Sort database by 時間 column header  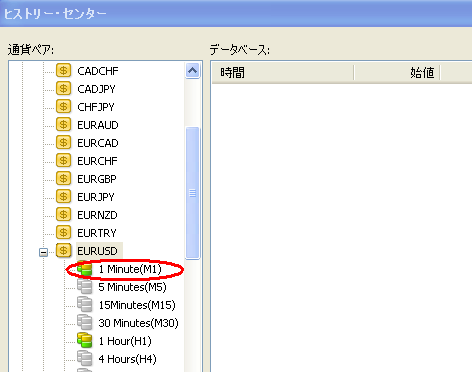283,72
